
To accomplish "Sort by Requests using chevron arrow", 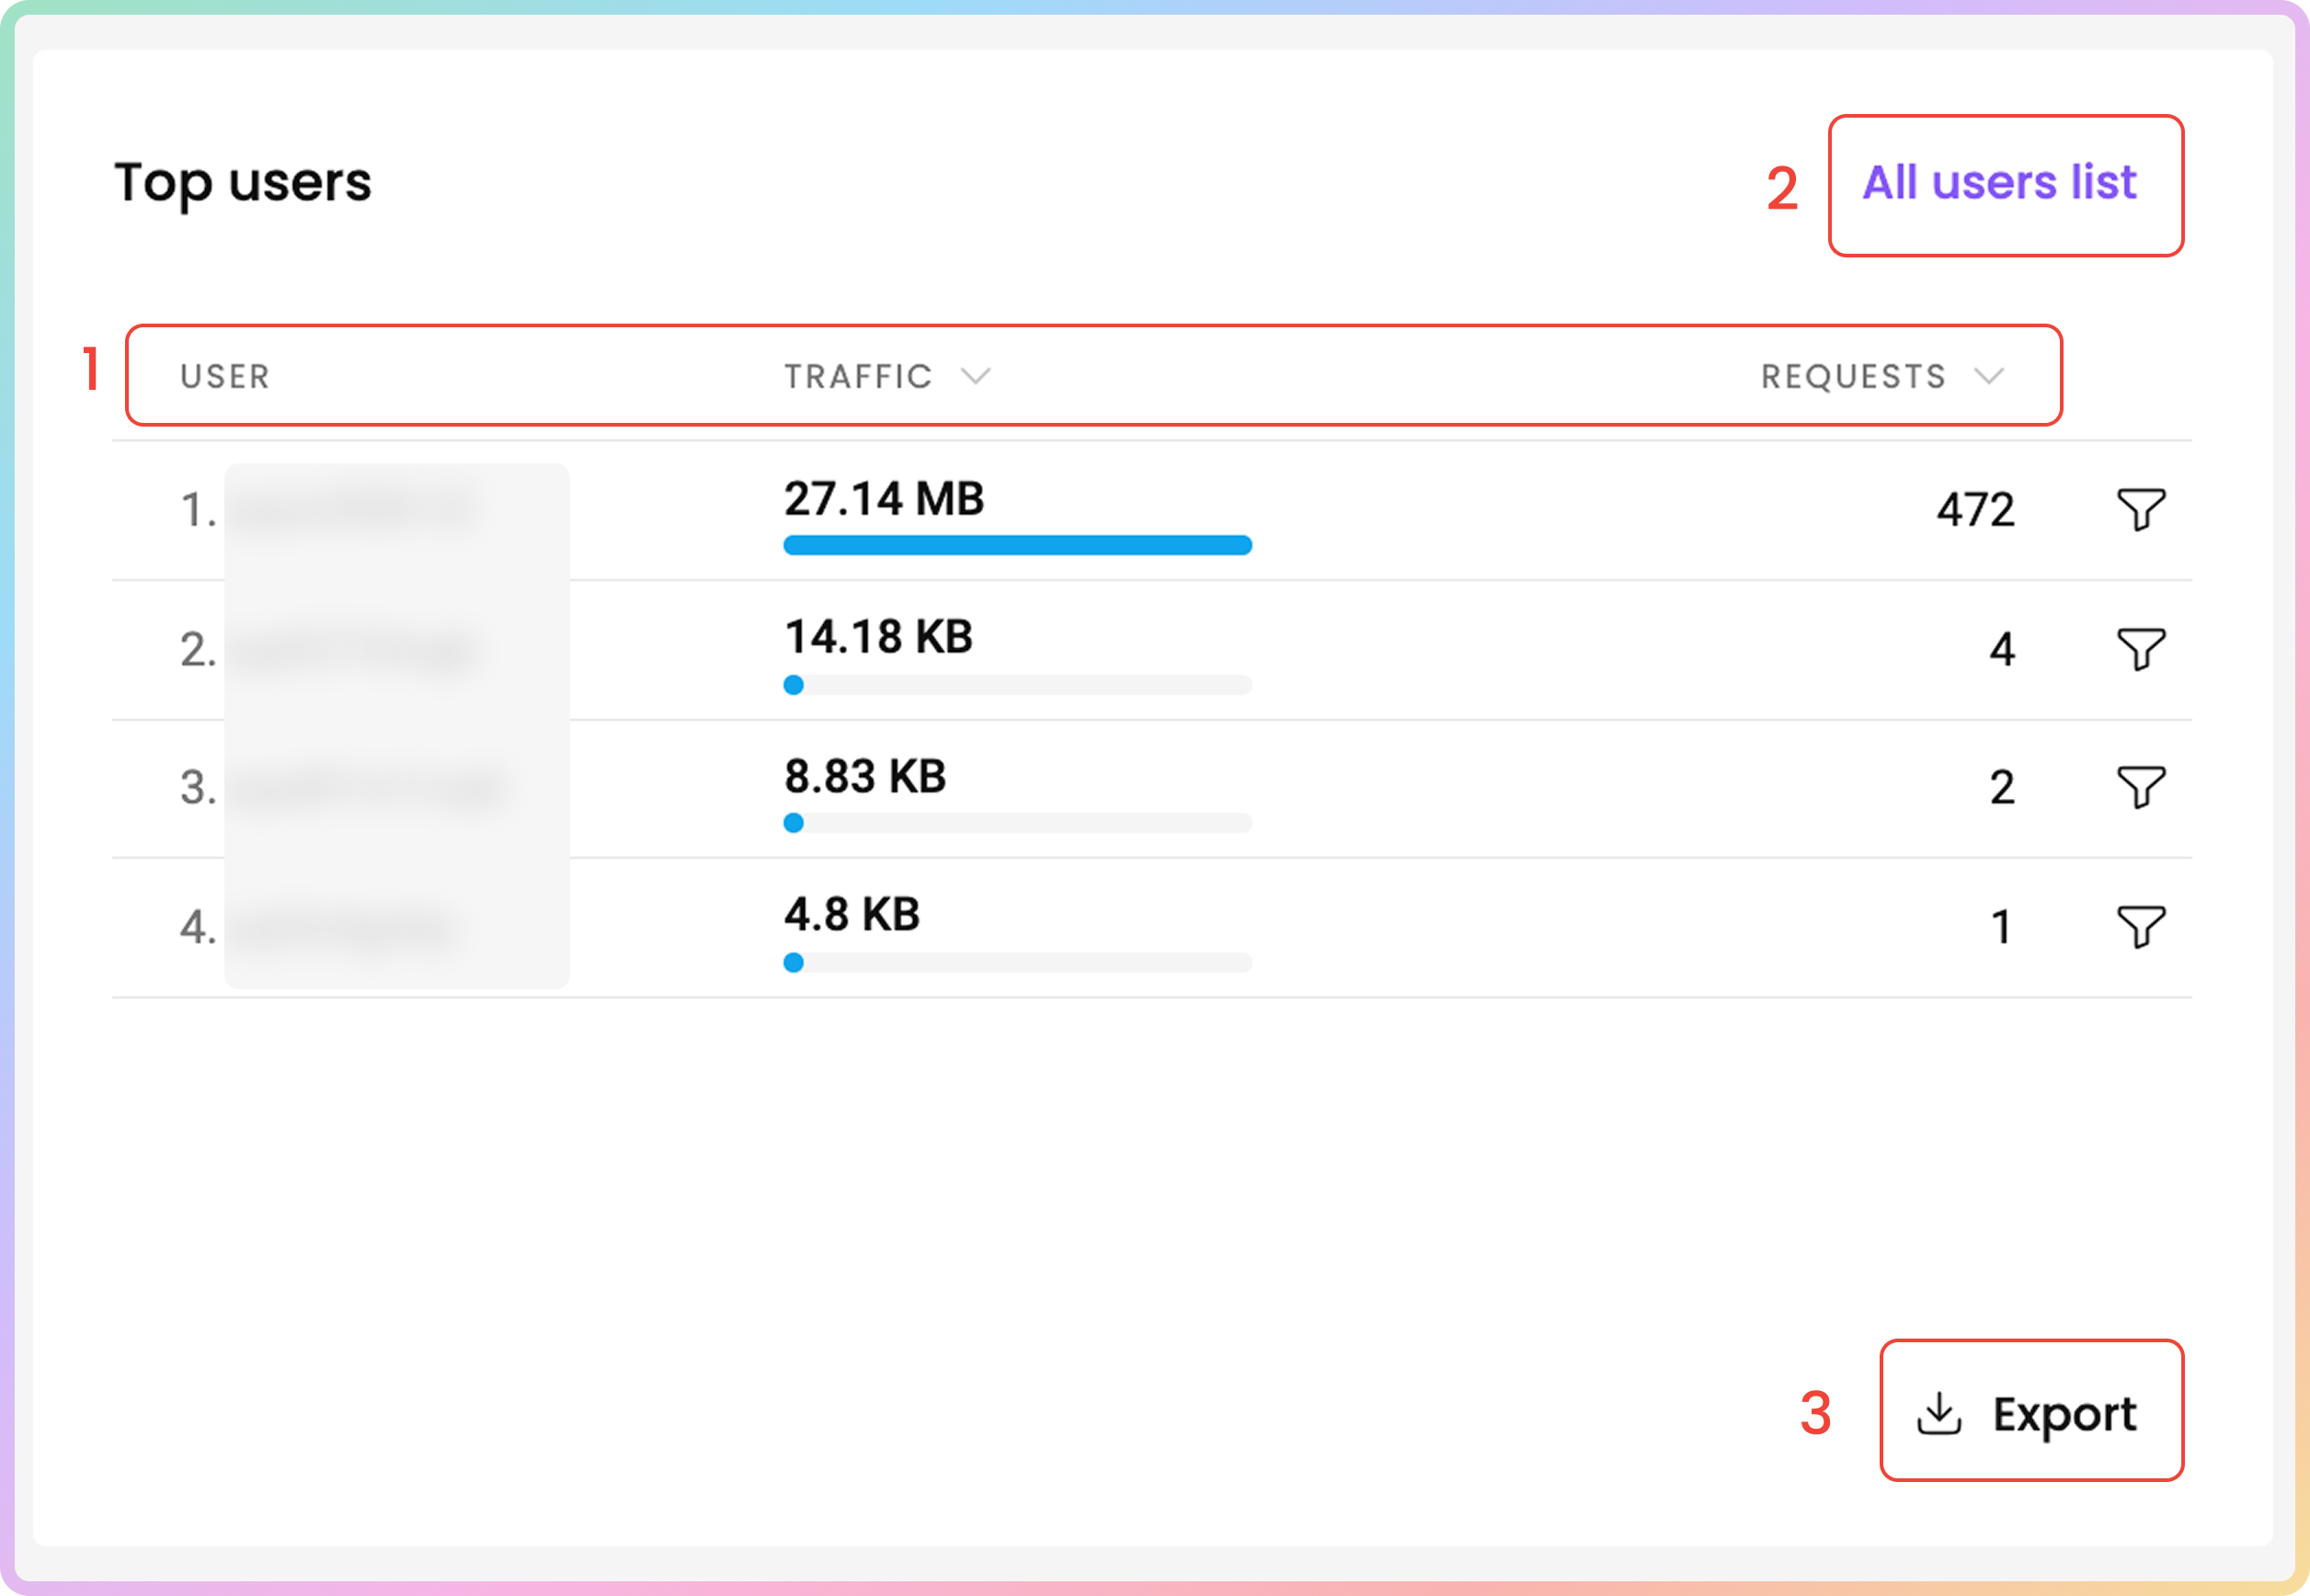I will point(1989,376).
